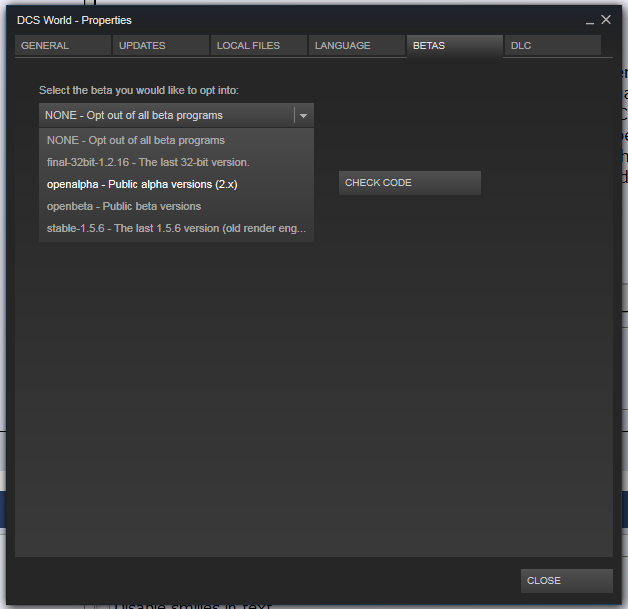628x609 pixels.
Task: Pick openalpha Public alpha versions (2.x)
Action: pyautogui.click(x=176, y=185)
